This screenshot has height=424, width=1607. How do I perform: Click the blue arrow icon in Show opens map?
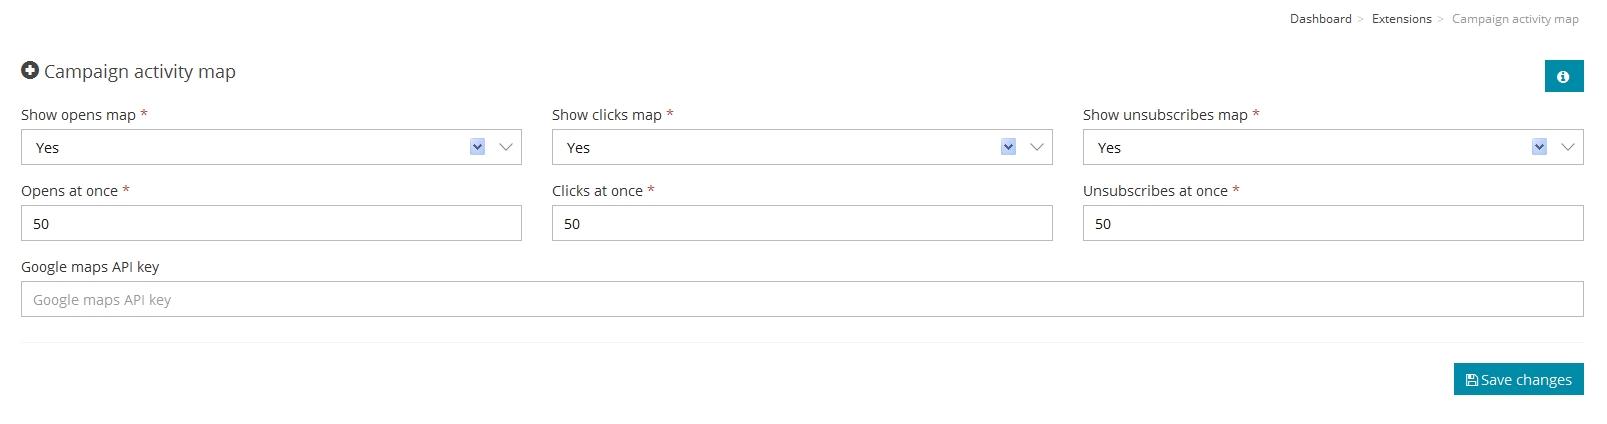(477, 147)
